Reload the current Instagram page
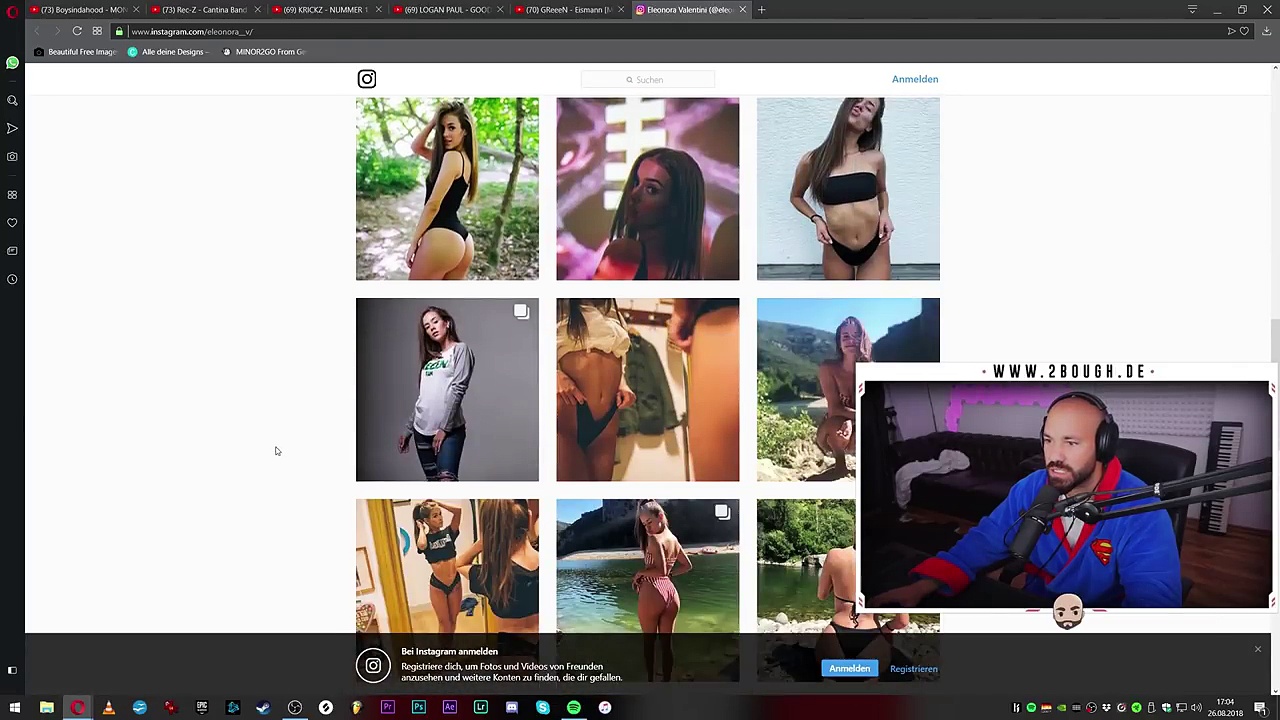1280x720 pixels. [x=77, y=31]
